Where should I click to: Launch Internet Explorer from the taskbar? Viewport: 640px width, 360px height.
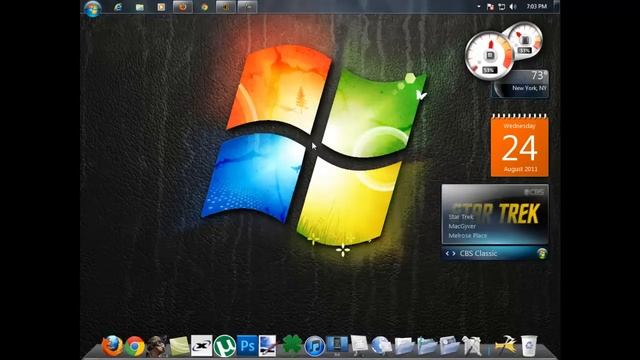click(x=118, y=7)
